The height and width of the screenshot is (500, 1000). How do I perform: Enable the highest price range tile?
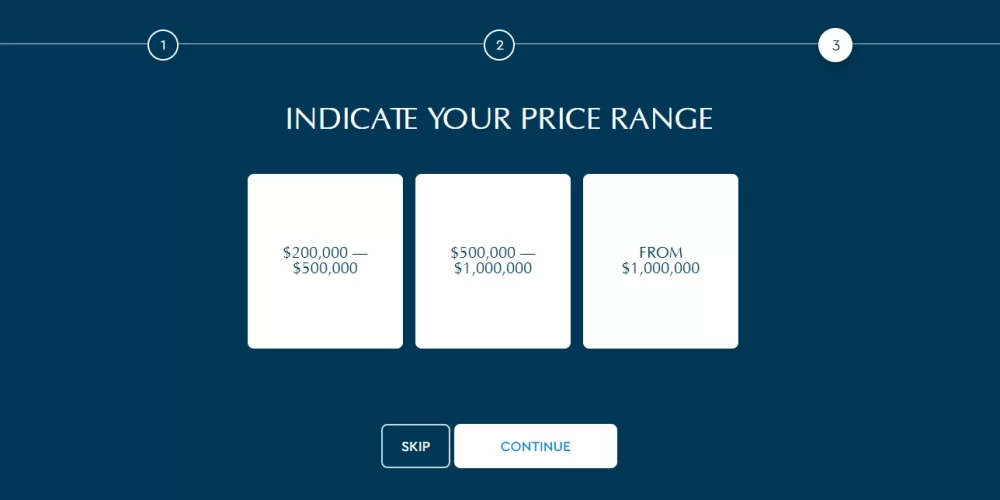(660, 261)
